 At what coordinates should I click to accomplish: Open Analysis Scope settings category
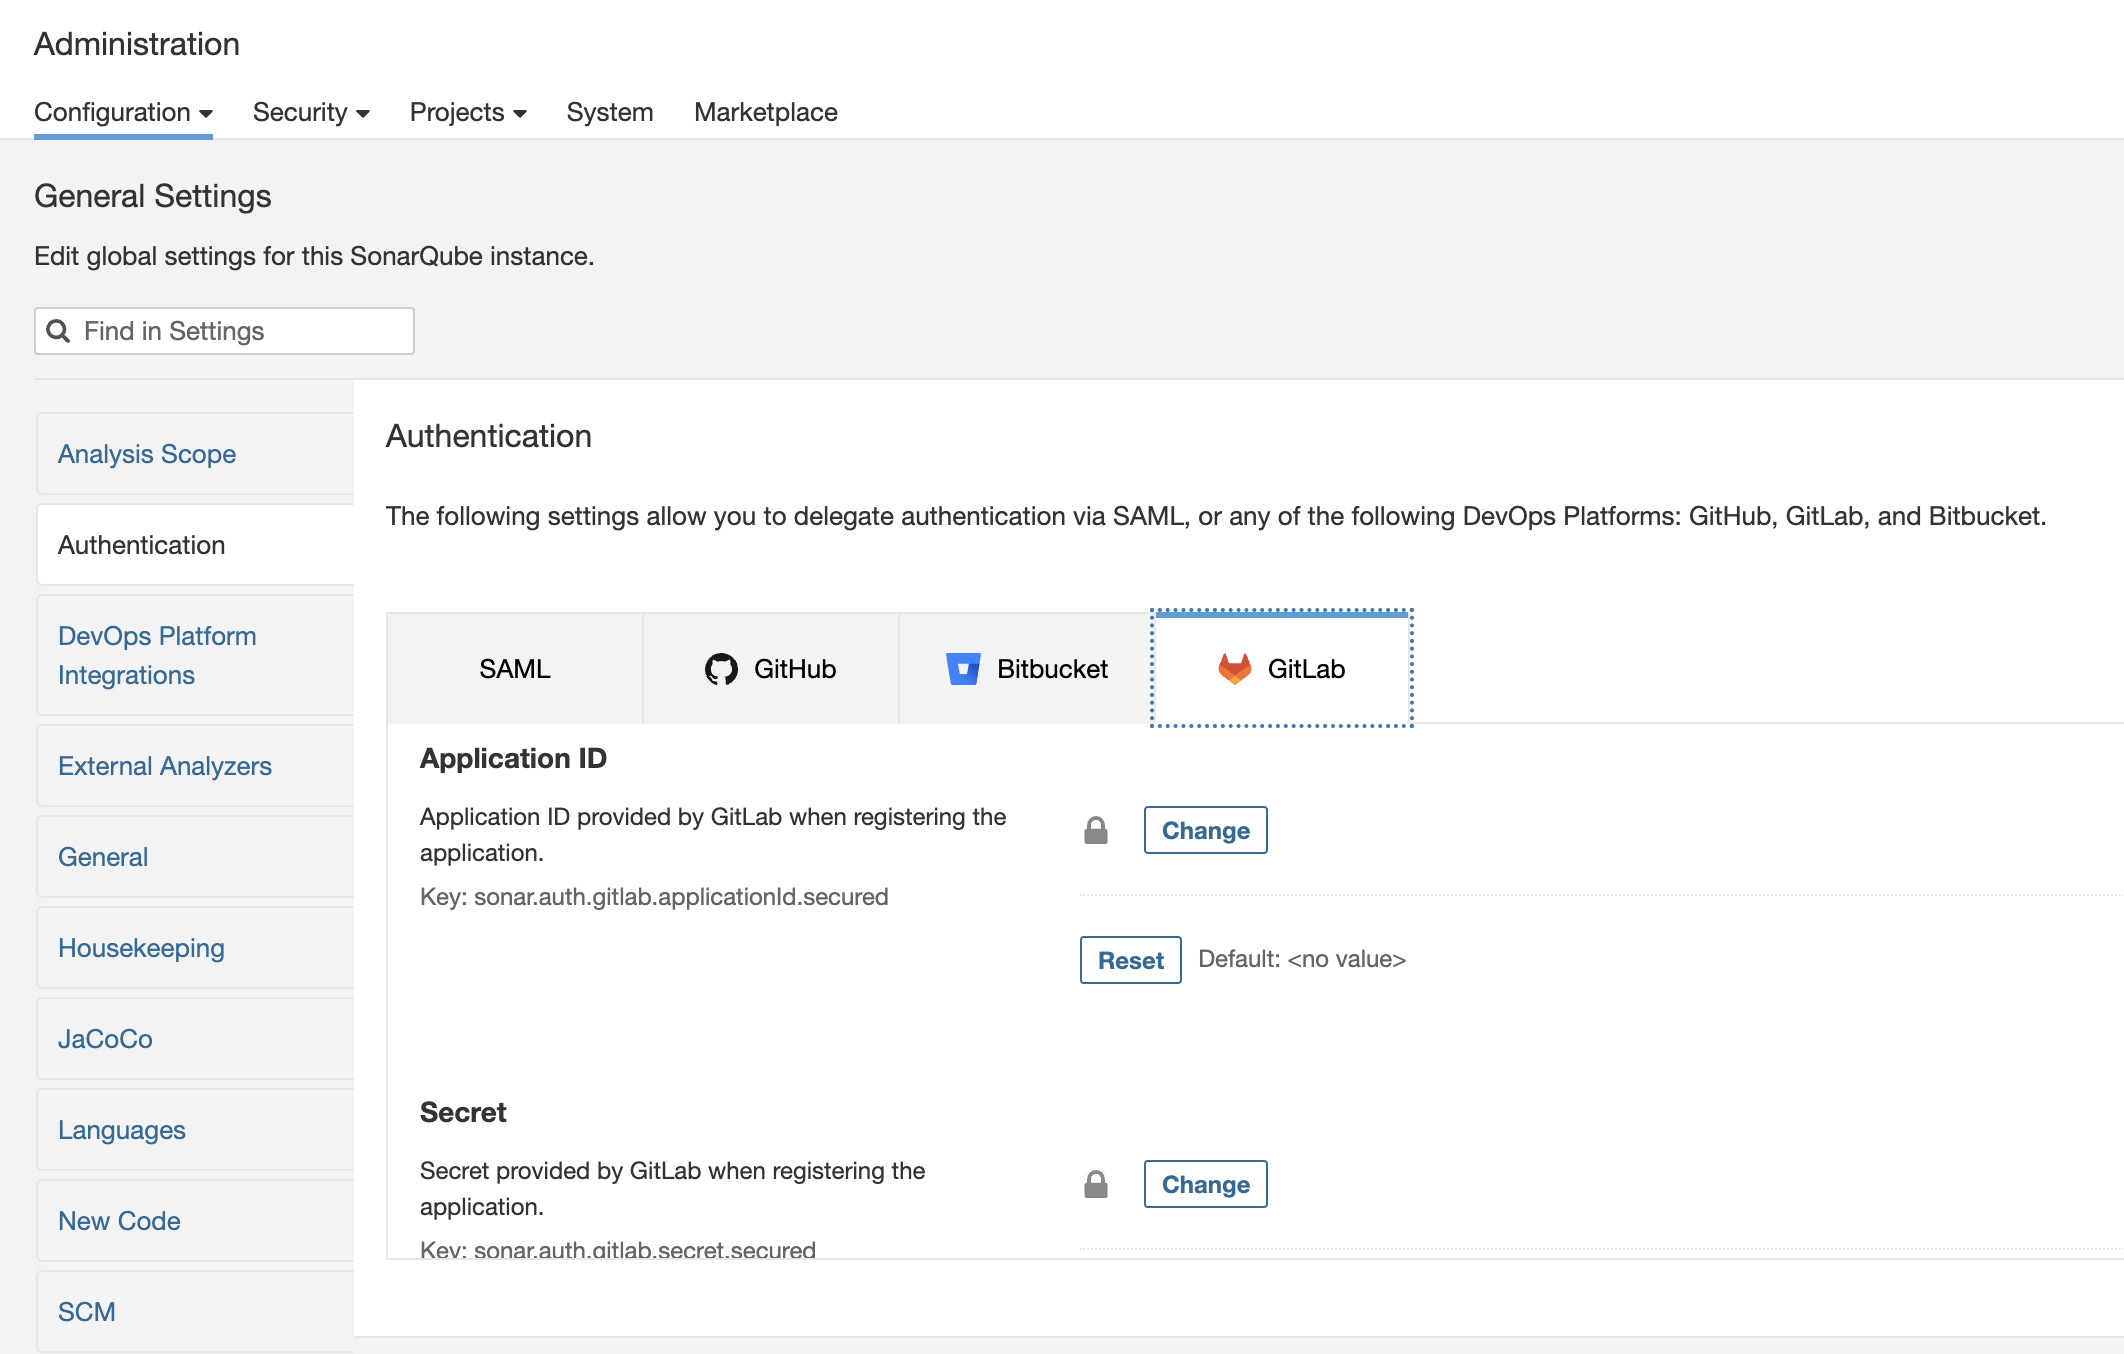click(x=147, y=454)
